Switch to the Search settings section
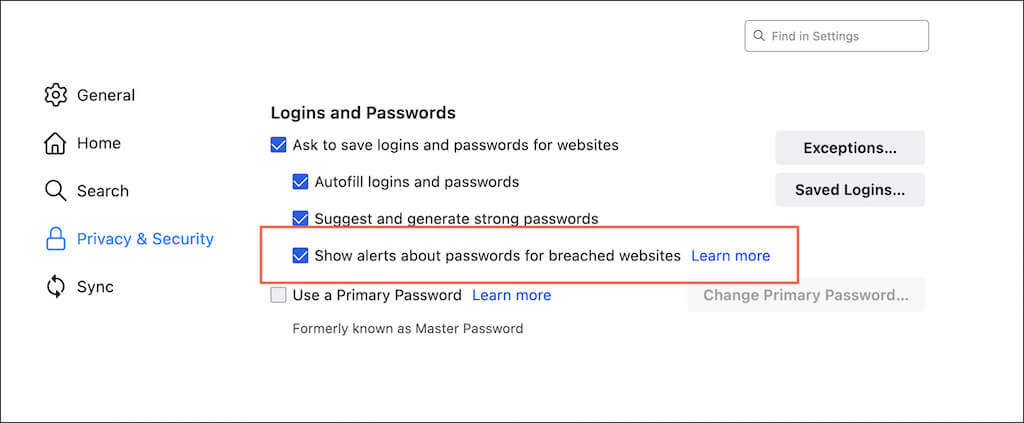Viewport: 1024px width, 423px height. point(102,191)
